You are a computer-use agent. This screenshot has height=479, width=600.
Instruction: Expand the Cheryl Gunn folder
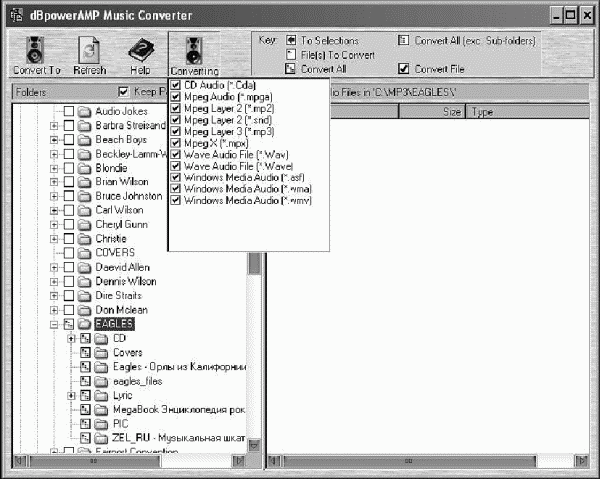pos(54,225)
